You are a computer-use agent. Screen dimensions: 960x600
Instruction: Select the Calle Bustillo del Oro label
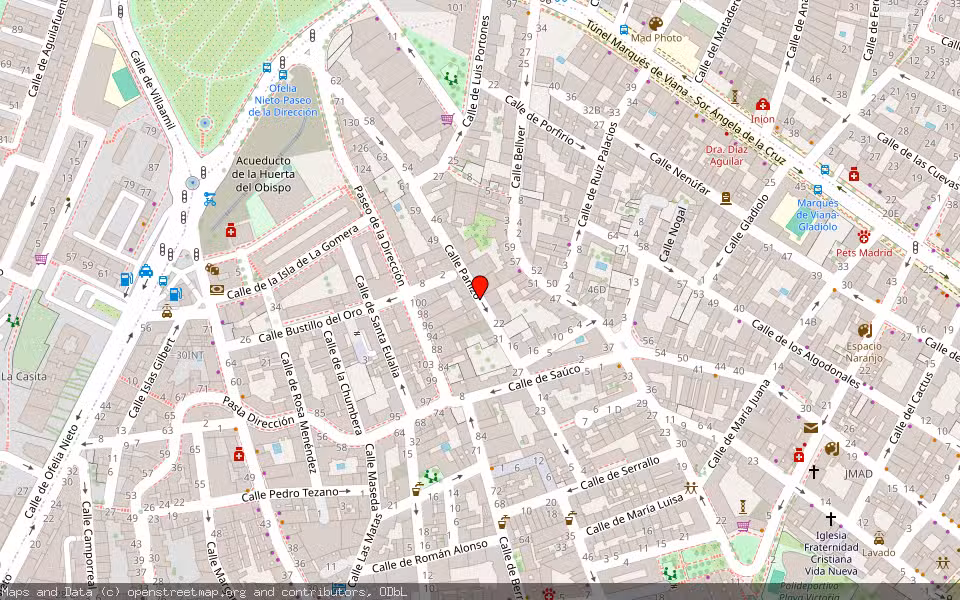(310, 325)
